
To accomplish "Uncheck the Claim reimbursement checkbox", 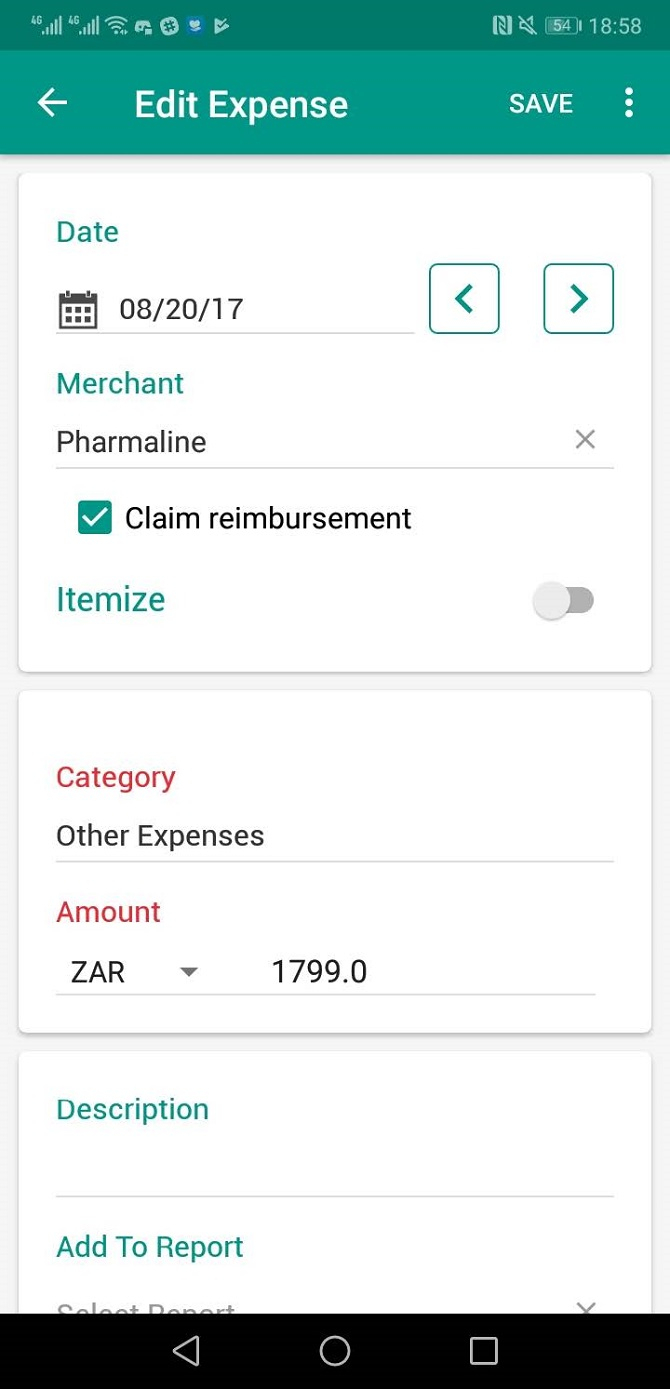I will click(x=95, y=517).
